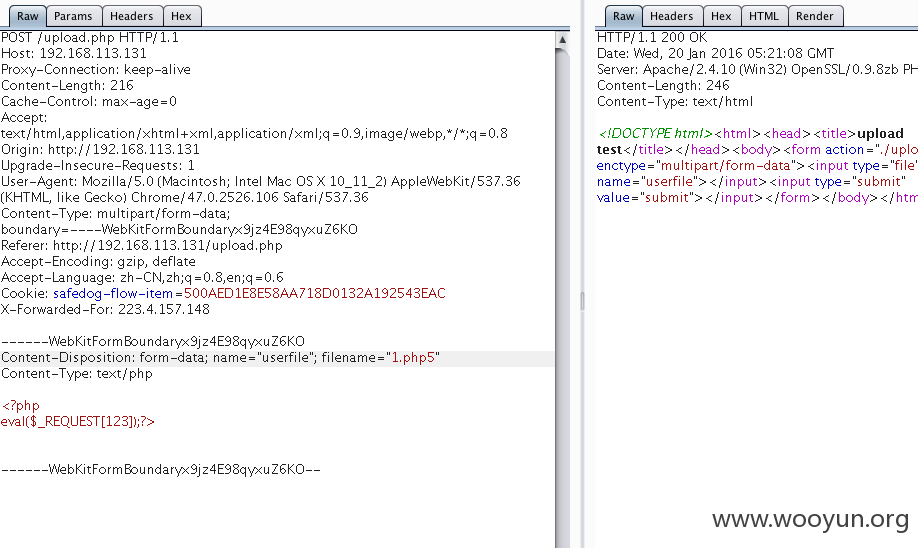The image size is (918, 548).
Task: Click the response Content-Length: 246 header
Action: 663,85
